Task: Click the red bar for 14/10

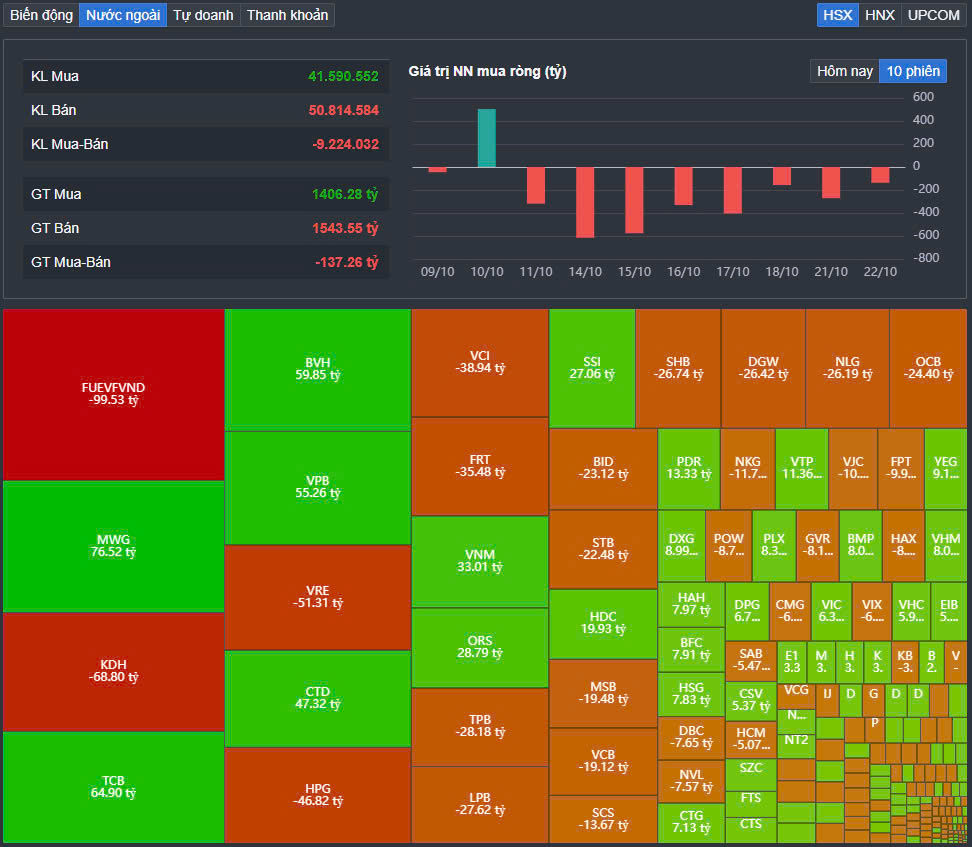Action: tap(585, 203)
